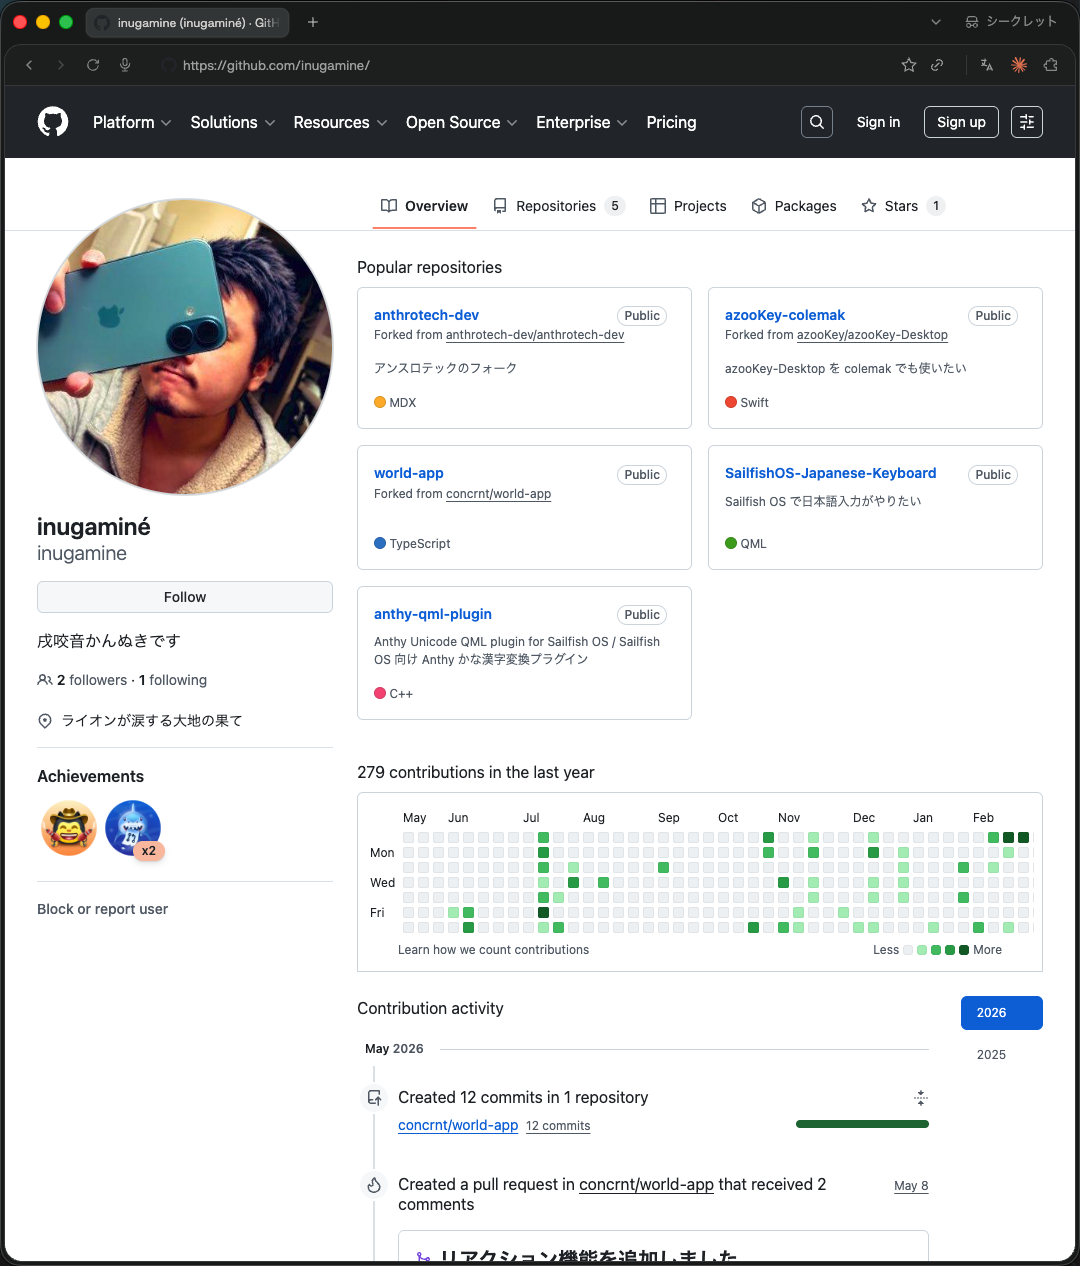Image resolution: width=1080 pixels, height=1266 pixels.
Task: Reload the page
Action: (93, 65)
